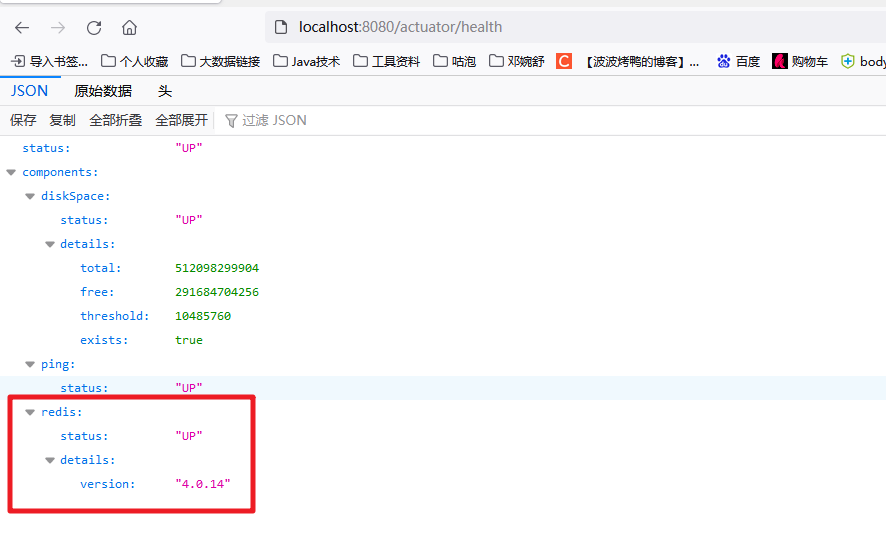Click the 全部折叠 collapse all button
Viewport: 886px width, 550px height.
click(x=115, y=120)
